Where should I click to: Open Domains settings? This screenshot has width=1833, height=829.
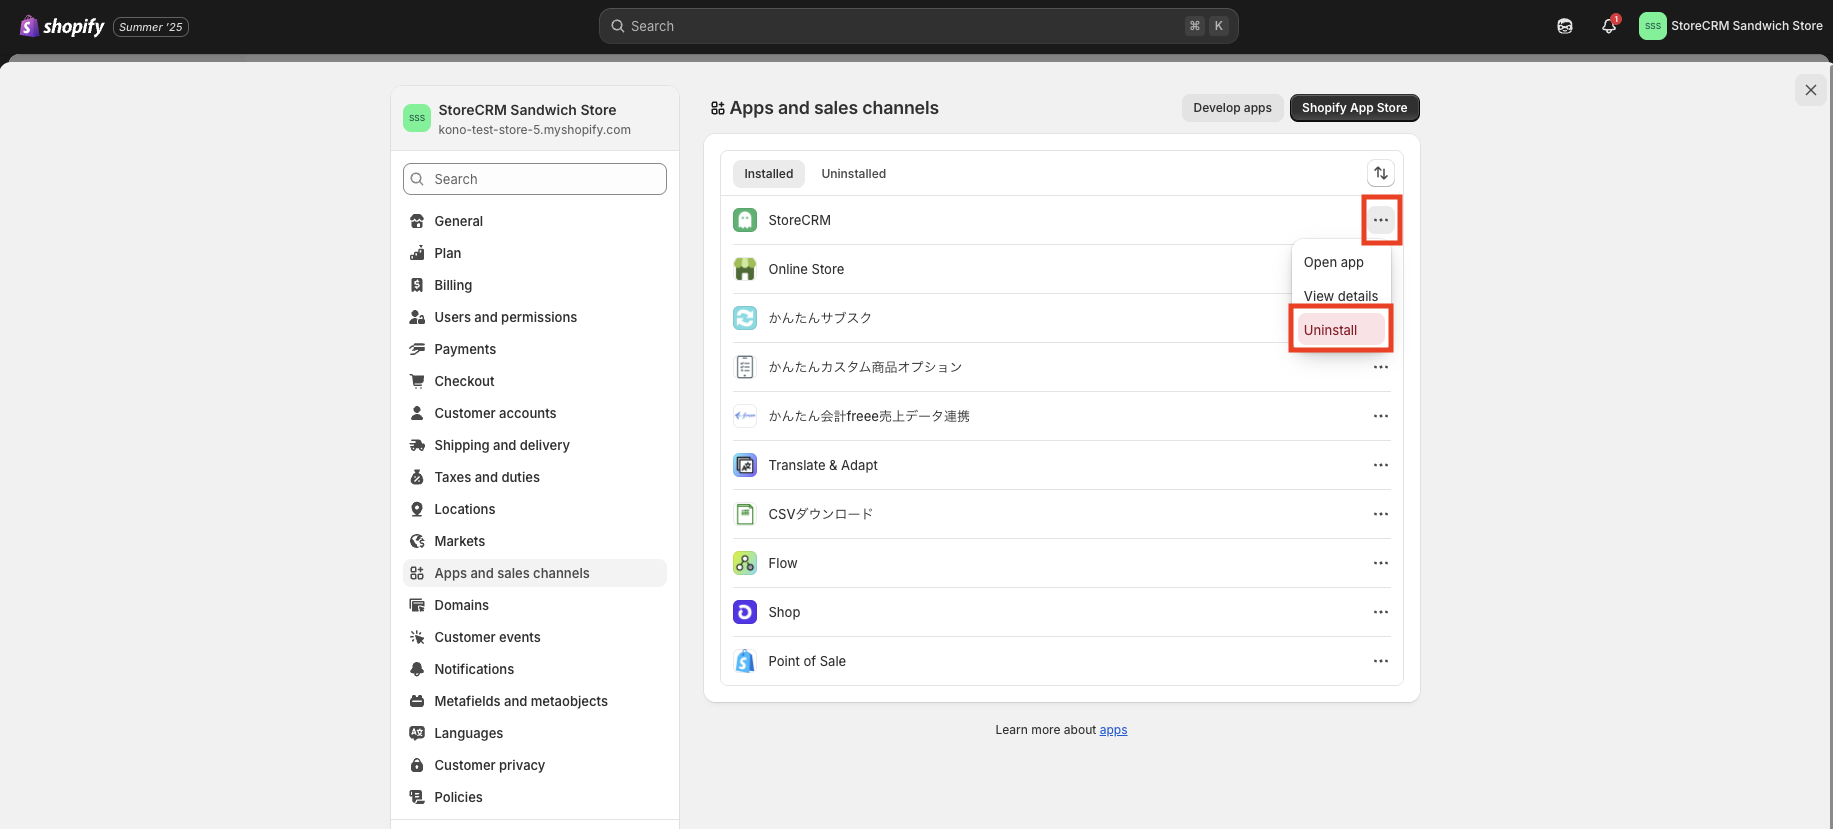[x=535, y=605]
